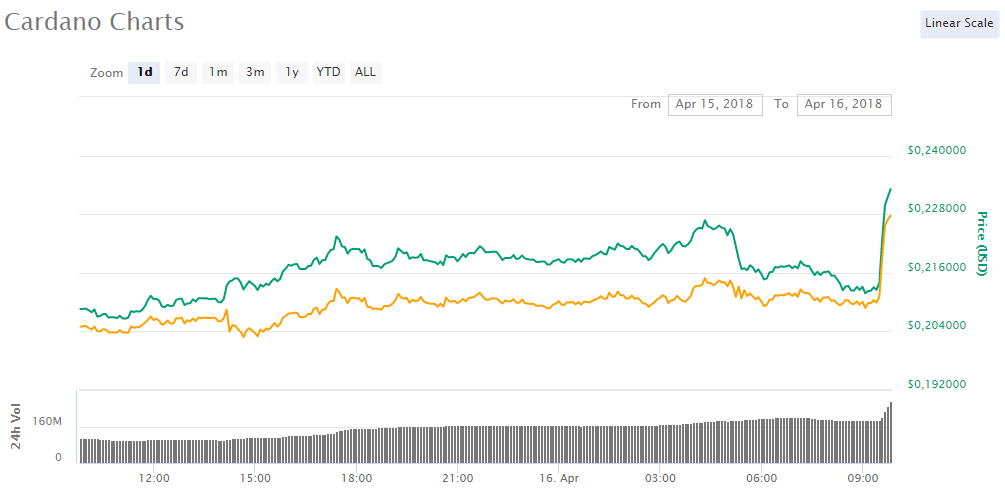The width and height of the screenshot is (1005, 493).
Task: Click the 09:00 time axis label
Action: 863,477
